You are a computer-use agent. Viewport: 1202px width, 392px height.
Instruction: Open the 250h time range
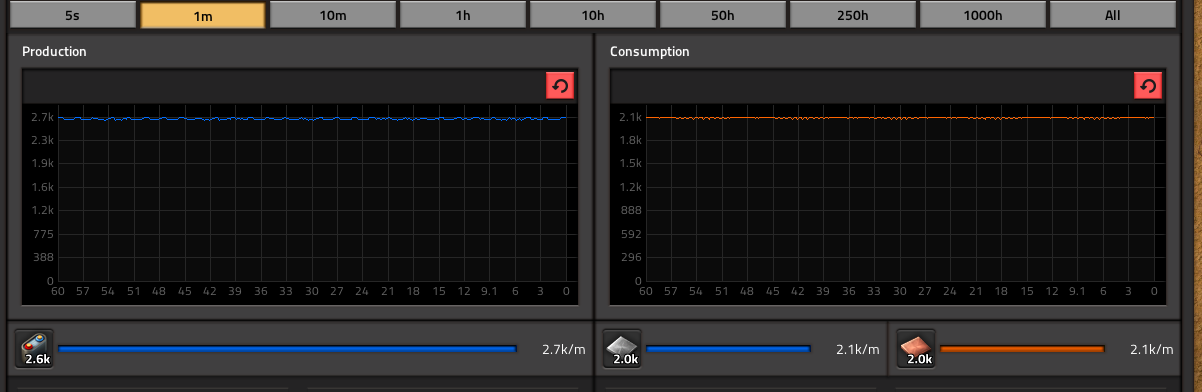852,15
